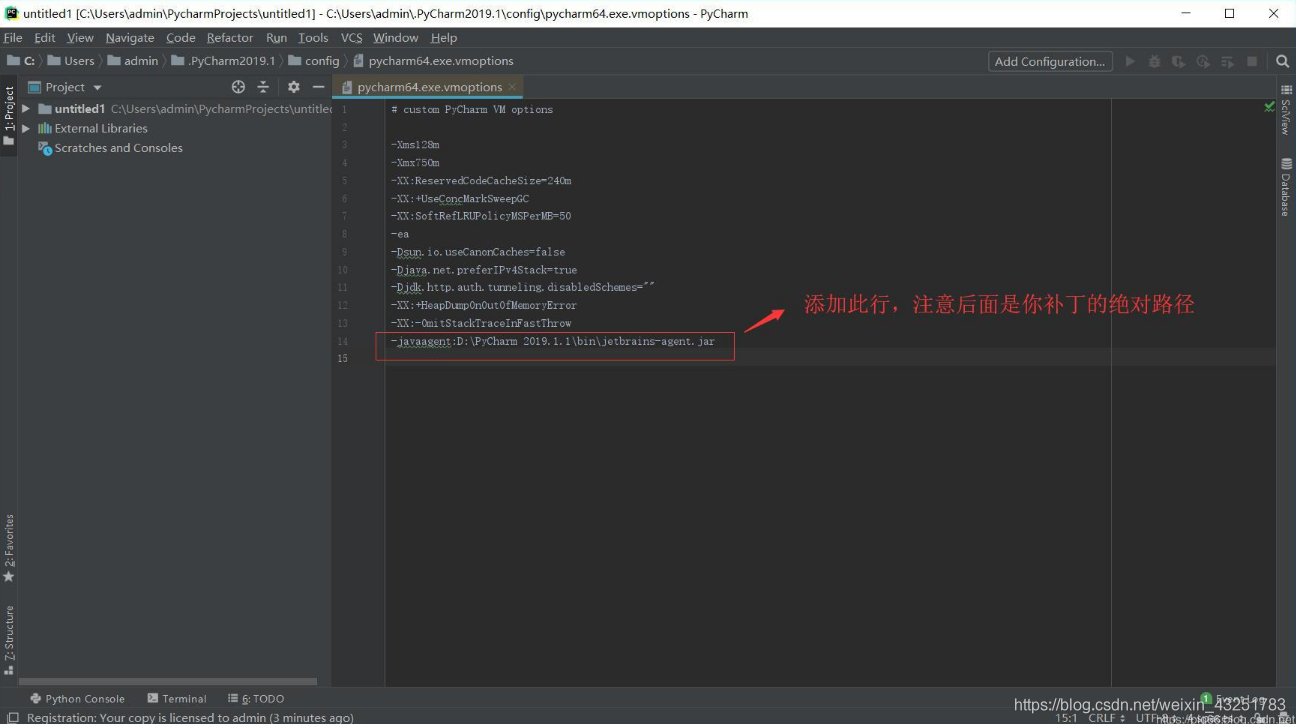The width and height of the screenshot is (1296, 724).
Task: Open the Terminal tool window
Action: coord(177,699)
